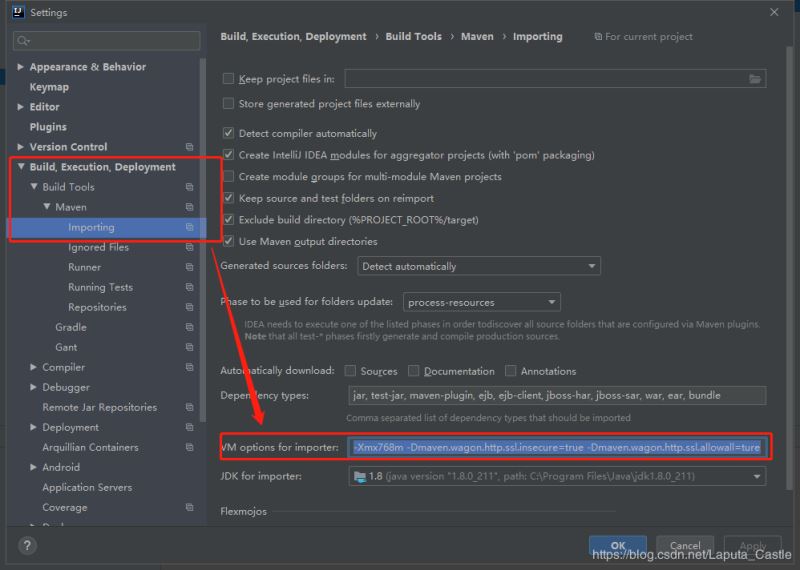The image size is (800, 570).
Task: Click the project-level icon beside Ignored Files
Action: click(x=189, y=247)
